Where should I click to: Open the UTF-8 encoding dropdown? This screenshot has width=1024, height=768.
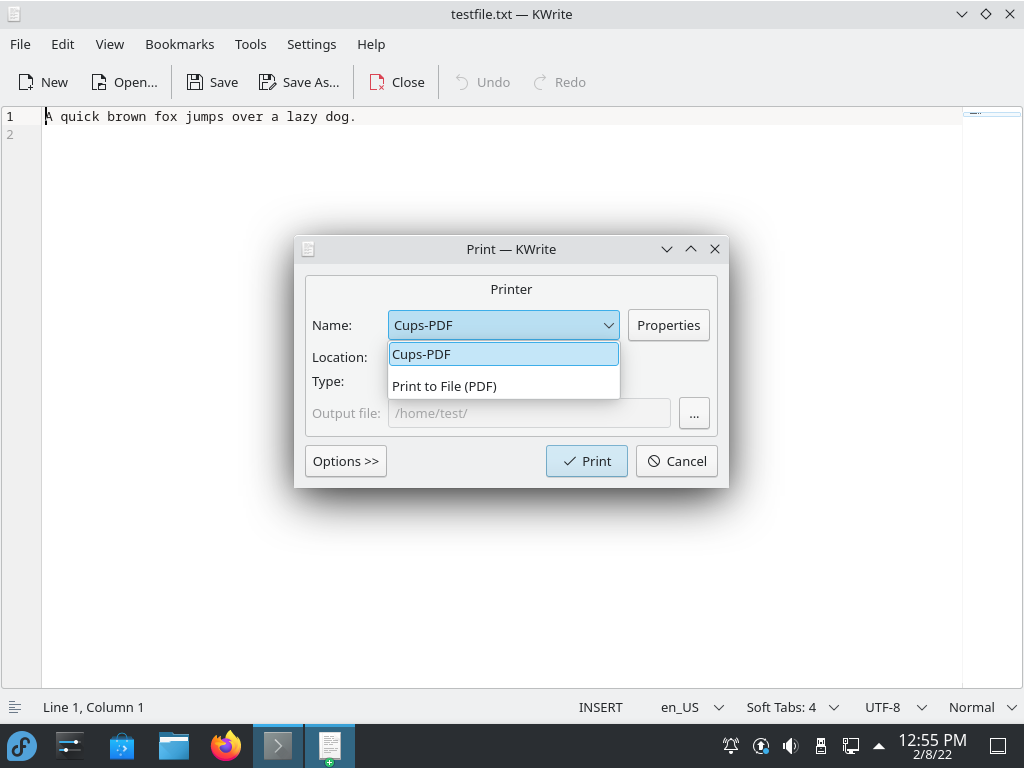coord(895,707)
